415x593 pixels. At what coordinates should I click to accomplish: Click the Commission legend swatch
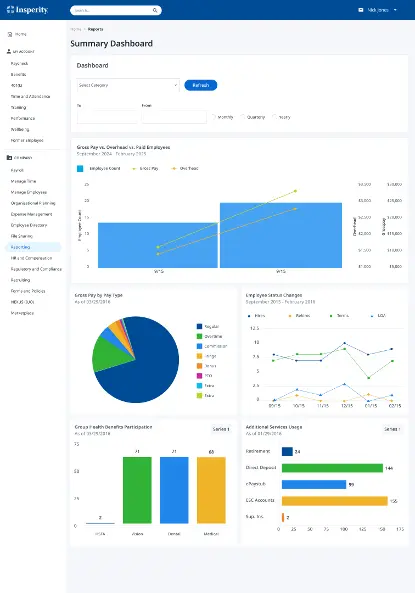pyautogui.click(x=199, y=346)
